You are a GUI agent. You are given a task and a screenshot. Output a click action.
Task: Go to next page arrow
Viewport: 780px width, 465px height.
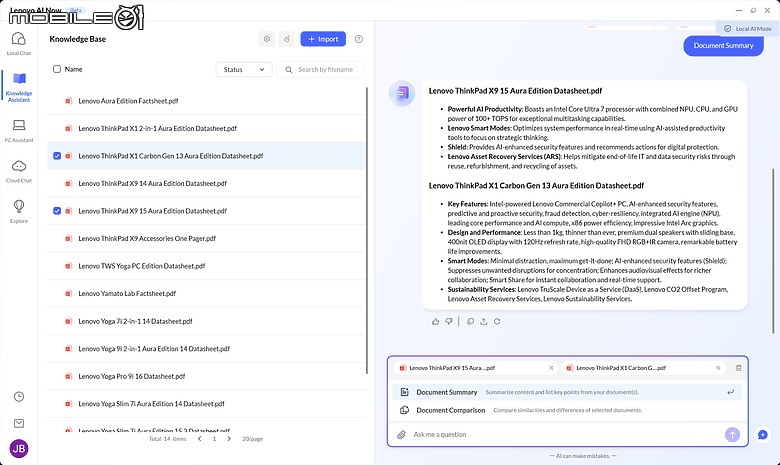(229, 439)
